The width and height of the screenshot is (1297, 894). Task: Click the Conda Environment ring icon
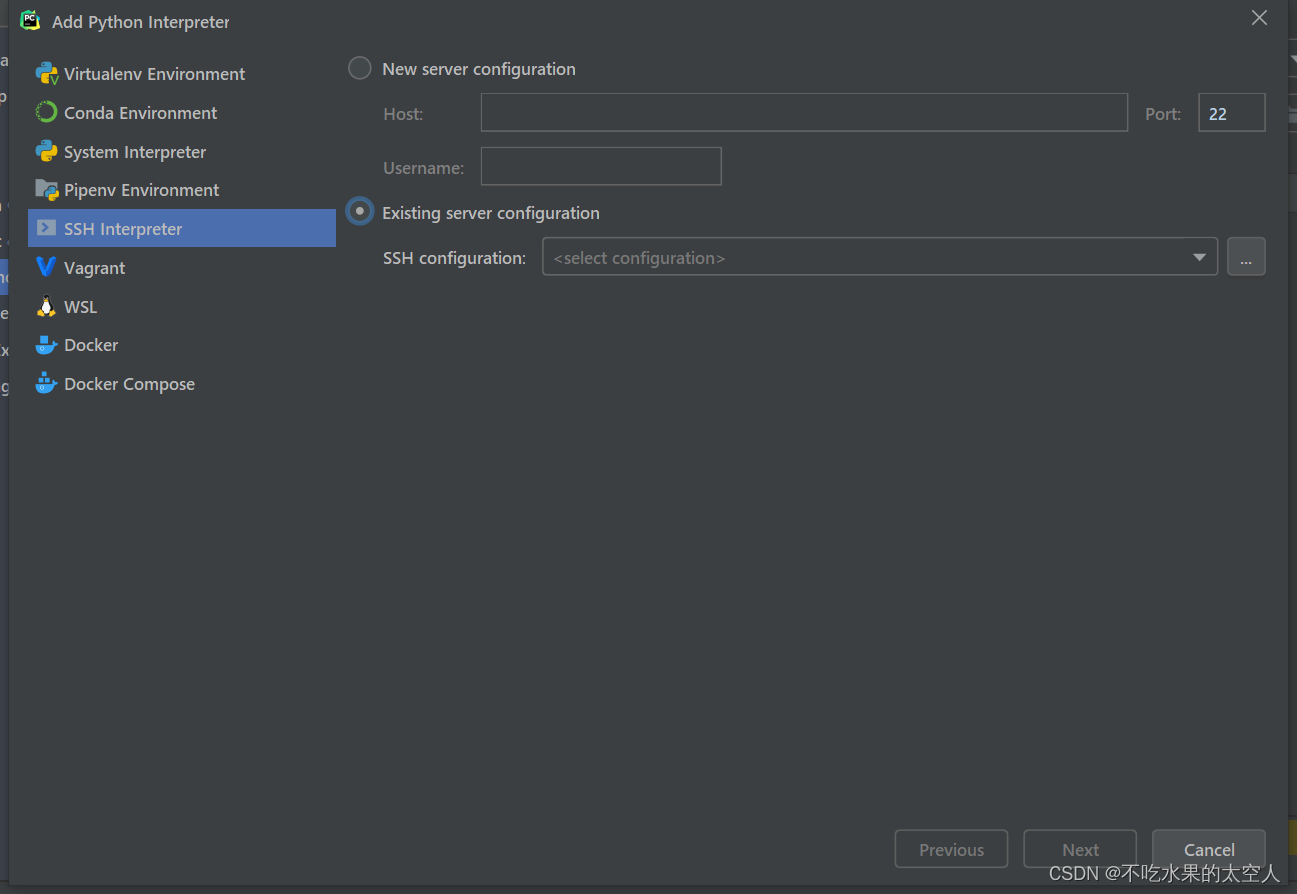(46, 112)
